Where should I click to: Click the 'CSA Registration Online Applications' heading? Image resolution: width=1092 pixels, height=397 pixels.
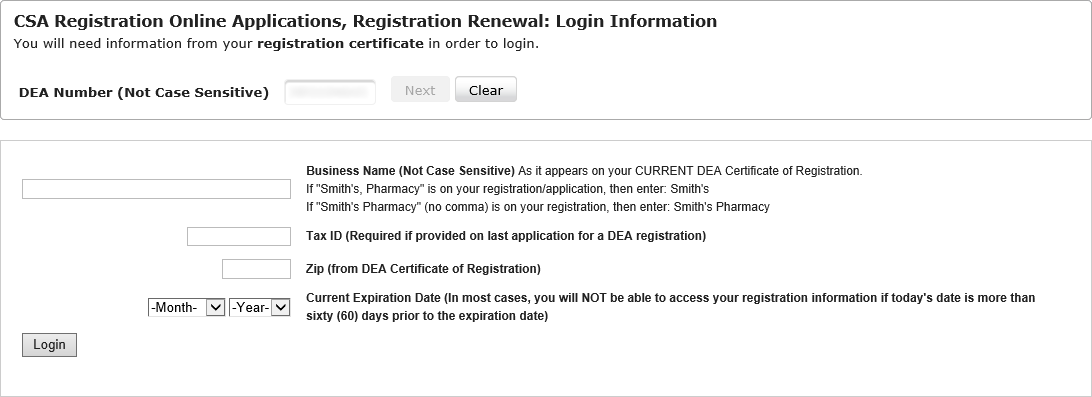(178, 21)
